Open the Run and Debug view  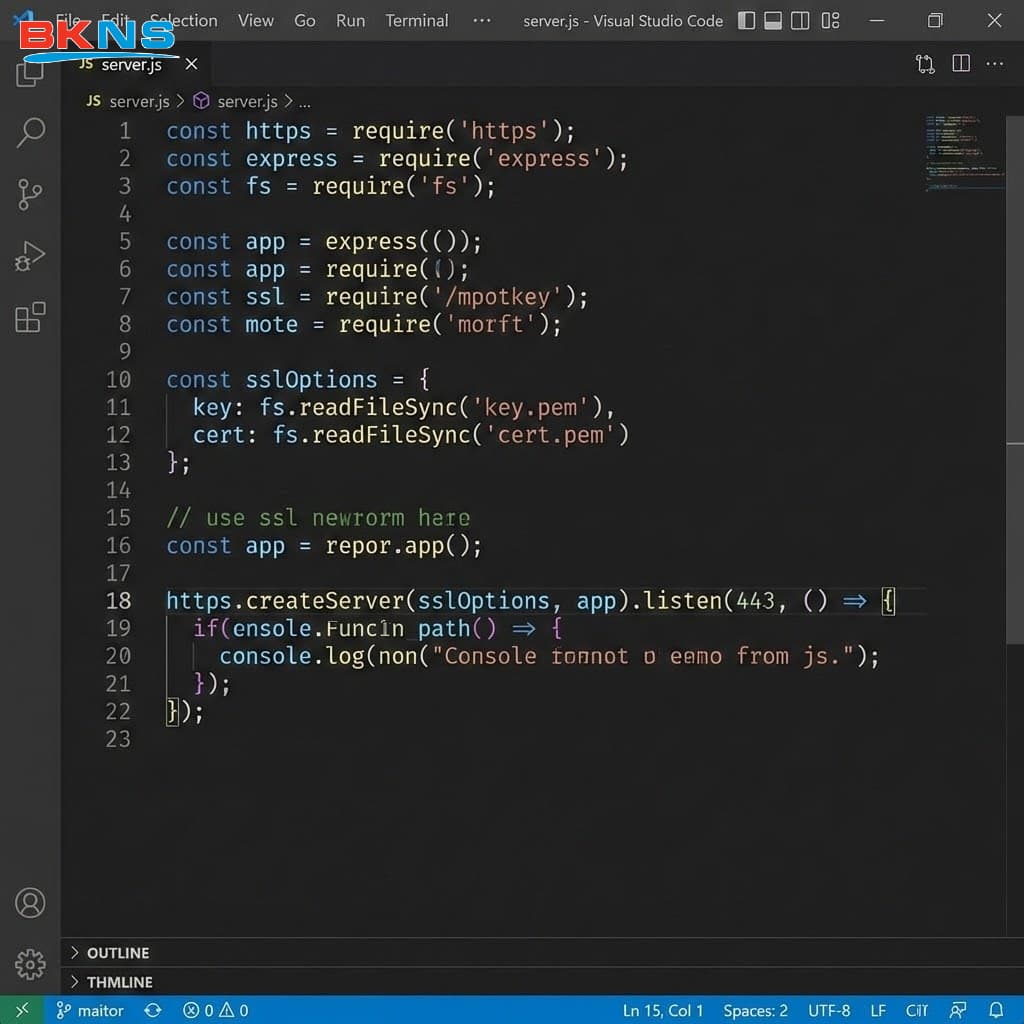coord(31,257)
